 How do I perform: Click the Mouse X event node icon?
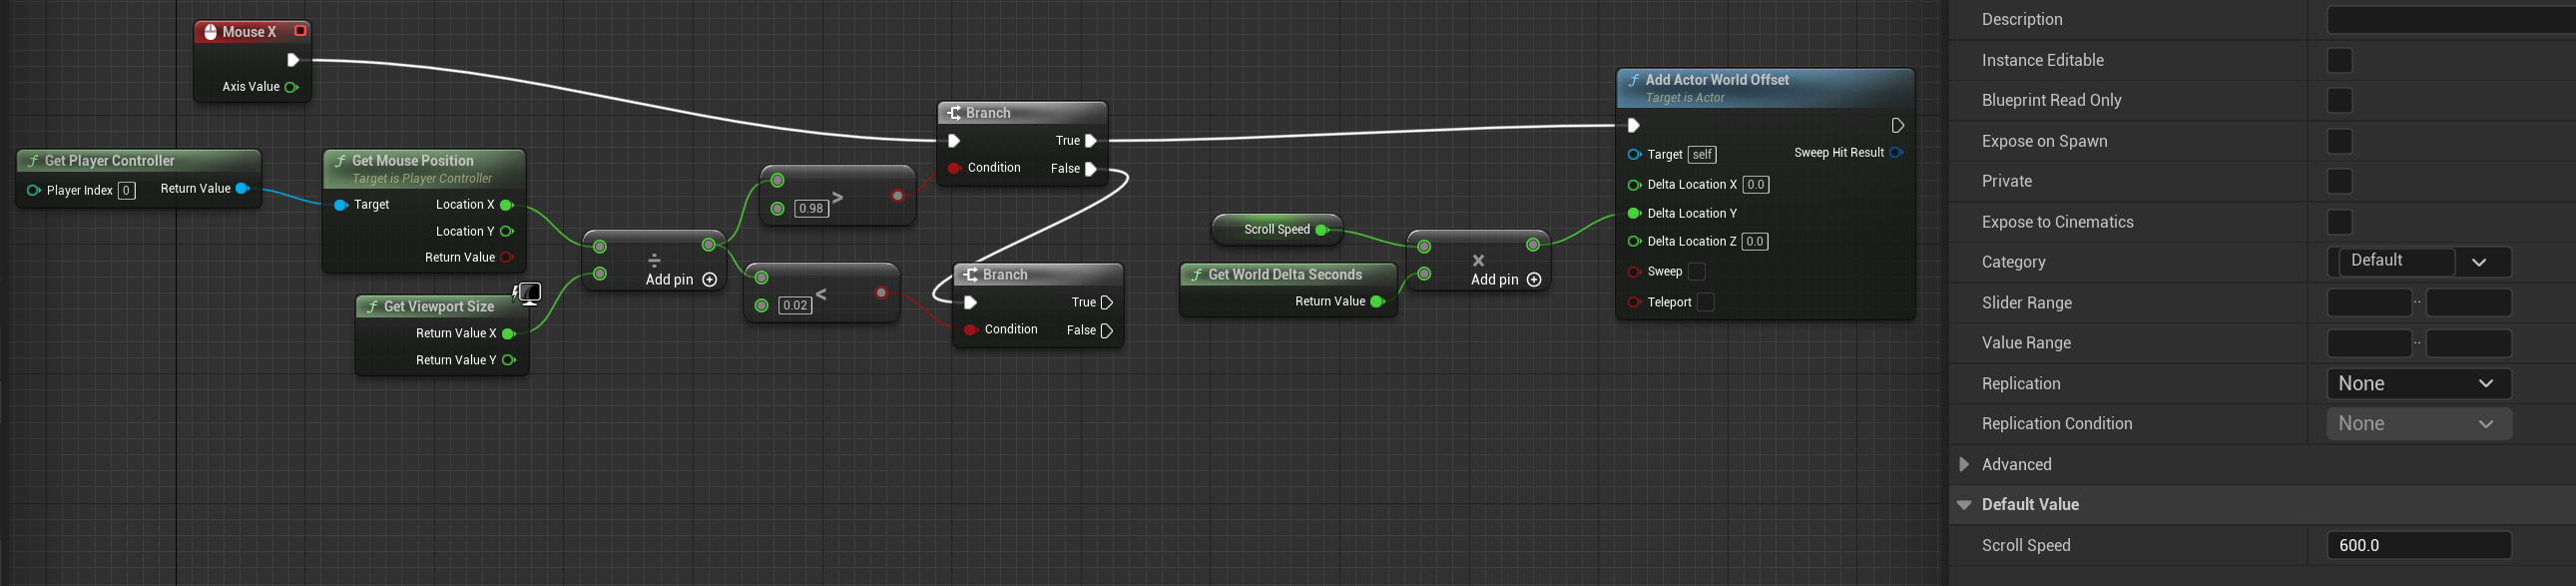(x=210, y=32)
